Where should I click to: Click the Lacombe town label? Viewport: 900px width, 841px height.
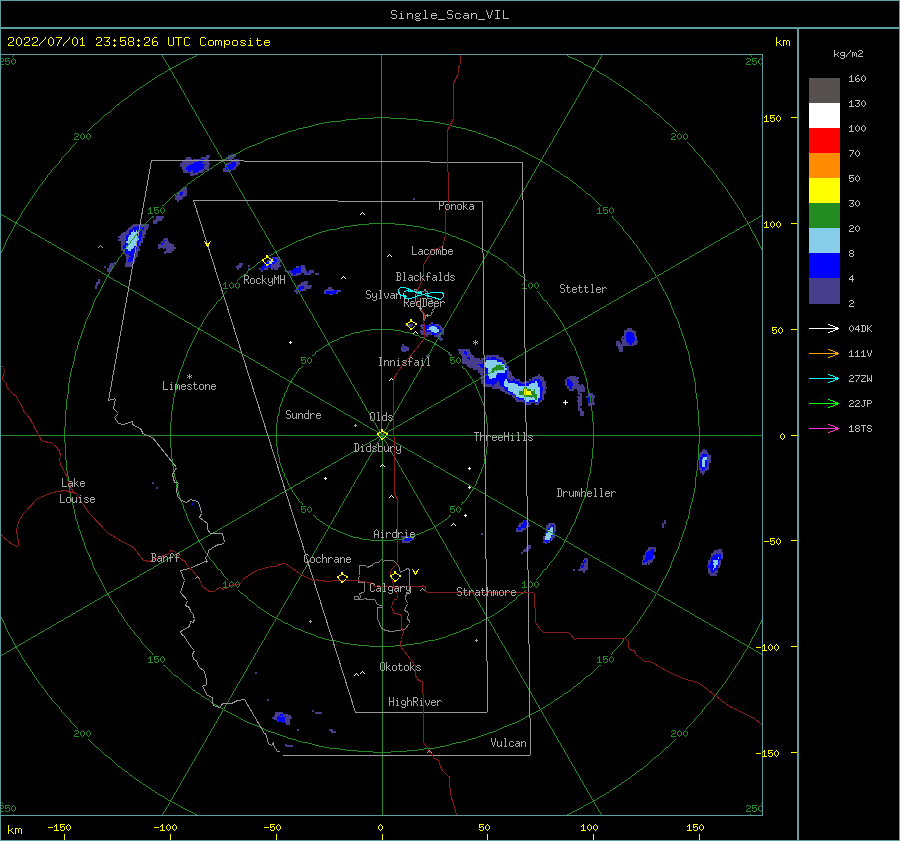coord(432,251)
